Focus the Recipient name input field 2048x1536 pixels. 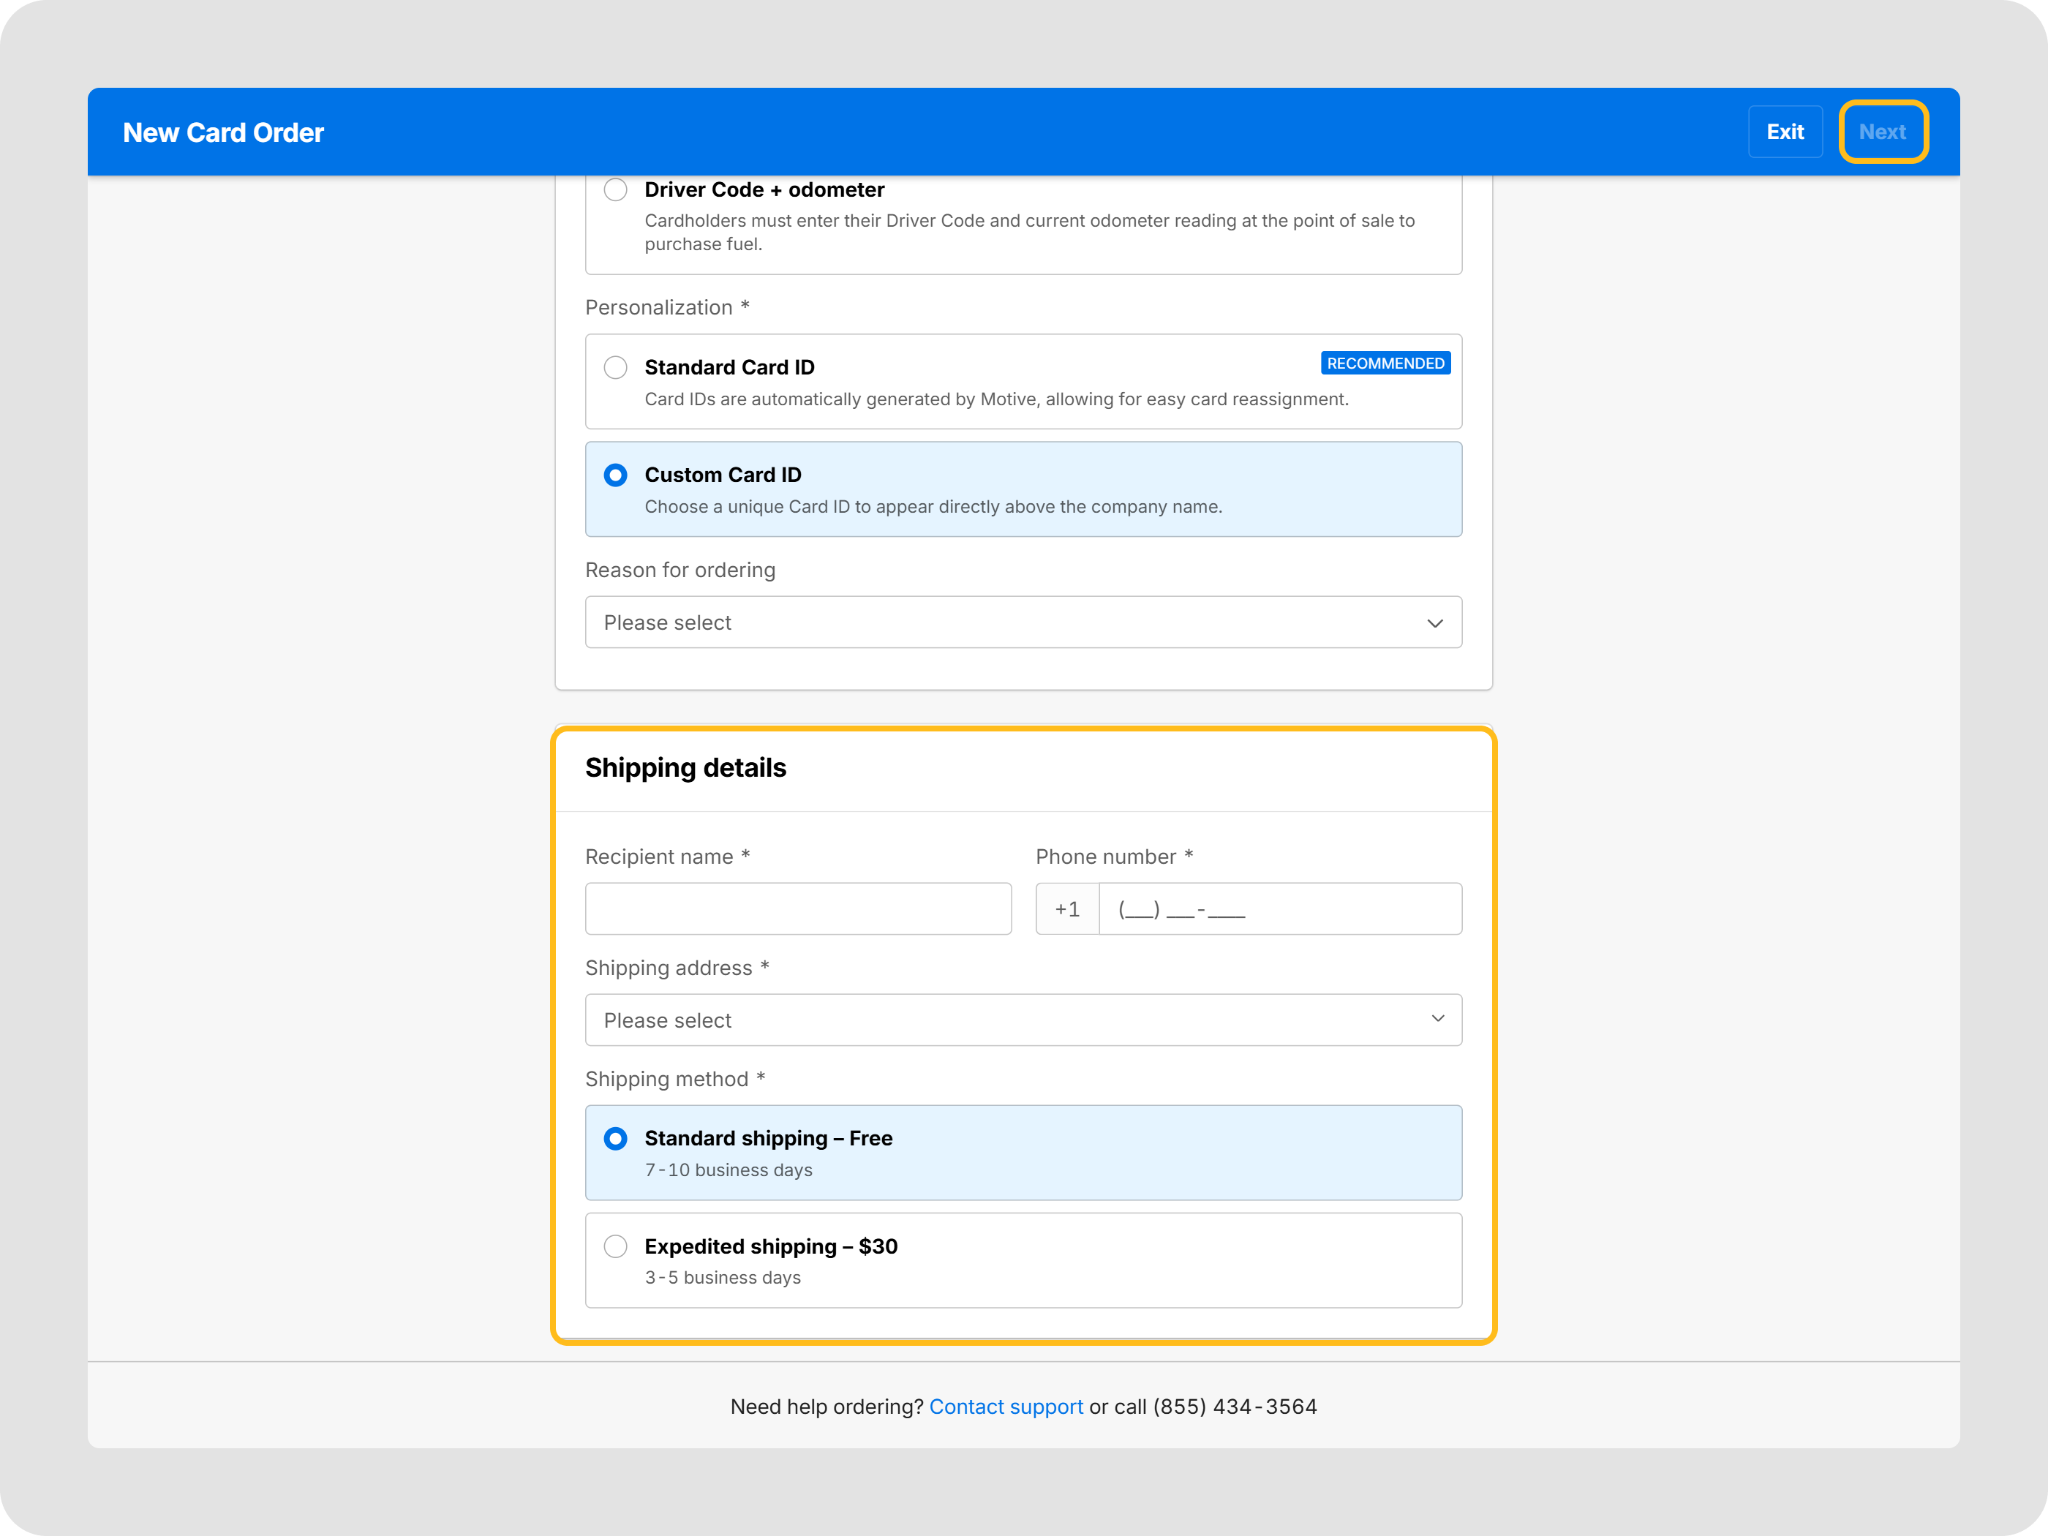point(798,909)
